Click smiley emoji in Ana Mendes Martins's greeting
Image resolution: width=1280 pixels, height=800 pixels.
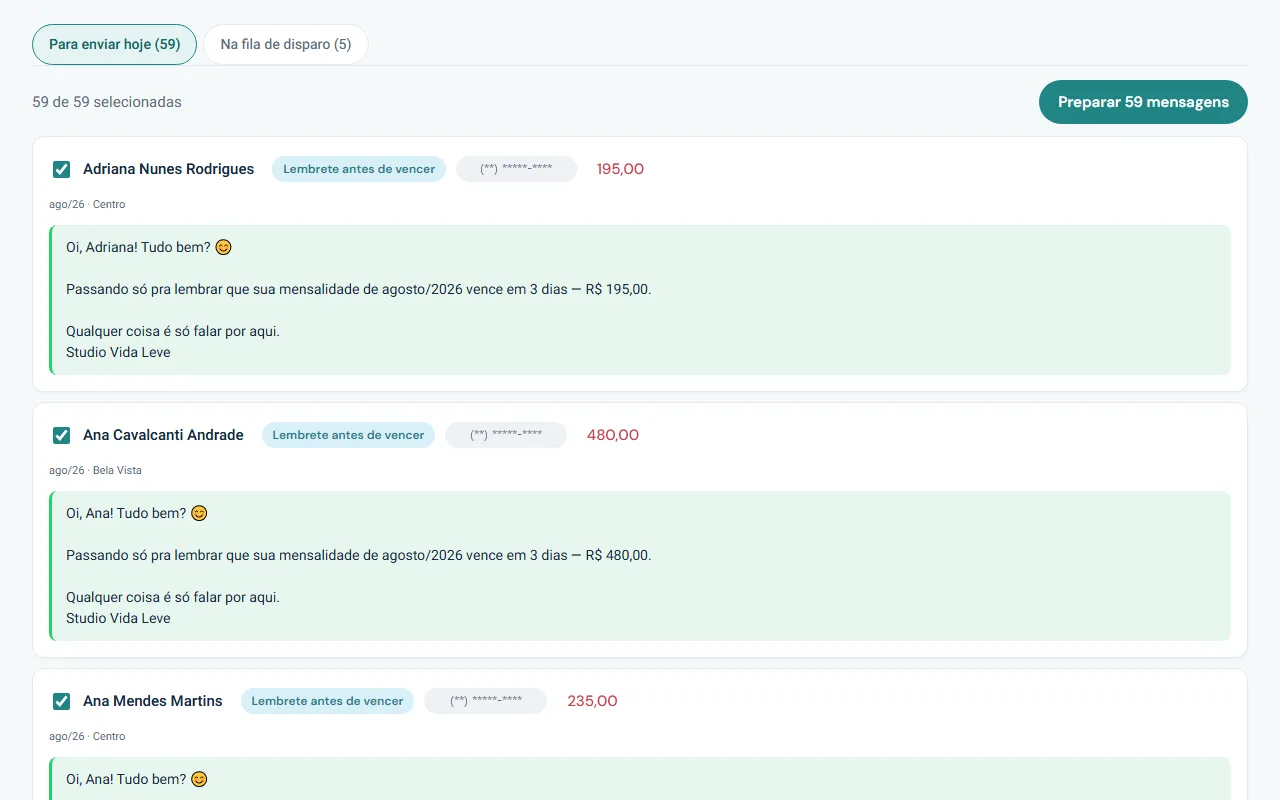click(x=199, y=779)
